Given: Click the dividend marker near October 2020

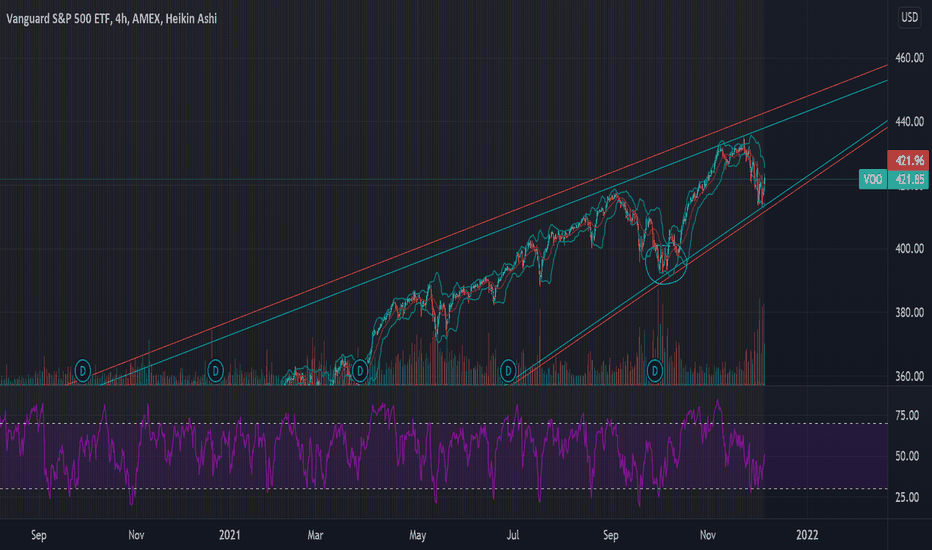Looking at the screenshot, I should tap(83, 371).
